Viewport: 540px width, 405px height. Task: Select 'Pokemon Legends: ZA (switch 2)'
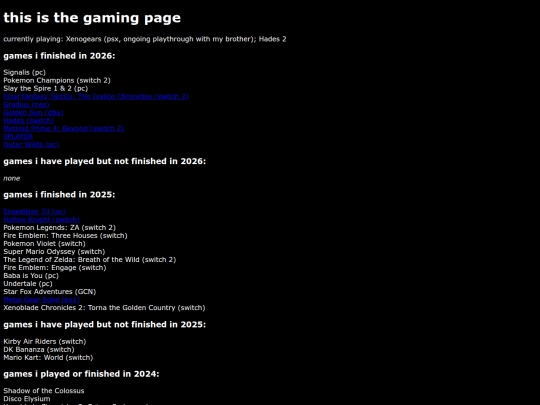[60, 228]
